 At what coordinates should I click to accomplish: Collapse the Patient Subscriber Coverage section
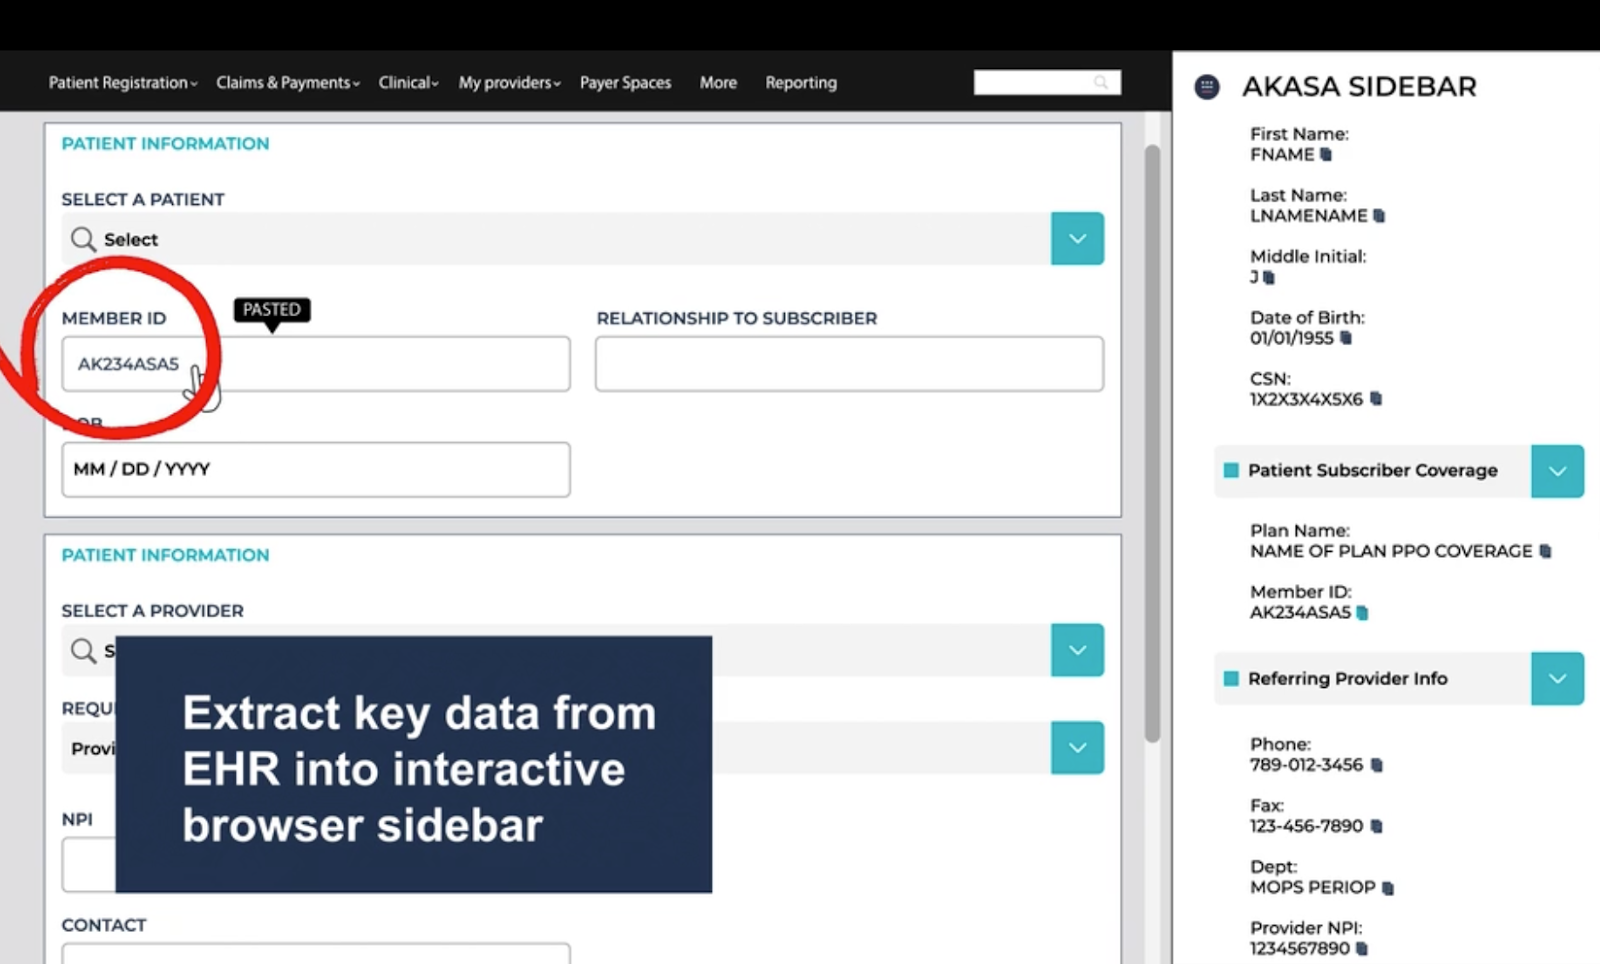point(1557,471)
